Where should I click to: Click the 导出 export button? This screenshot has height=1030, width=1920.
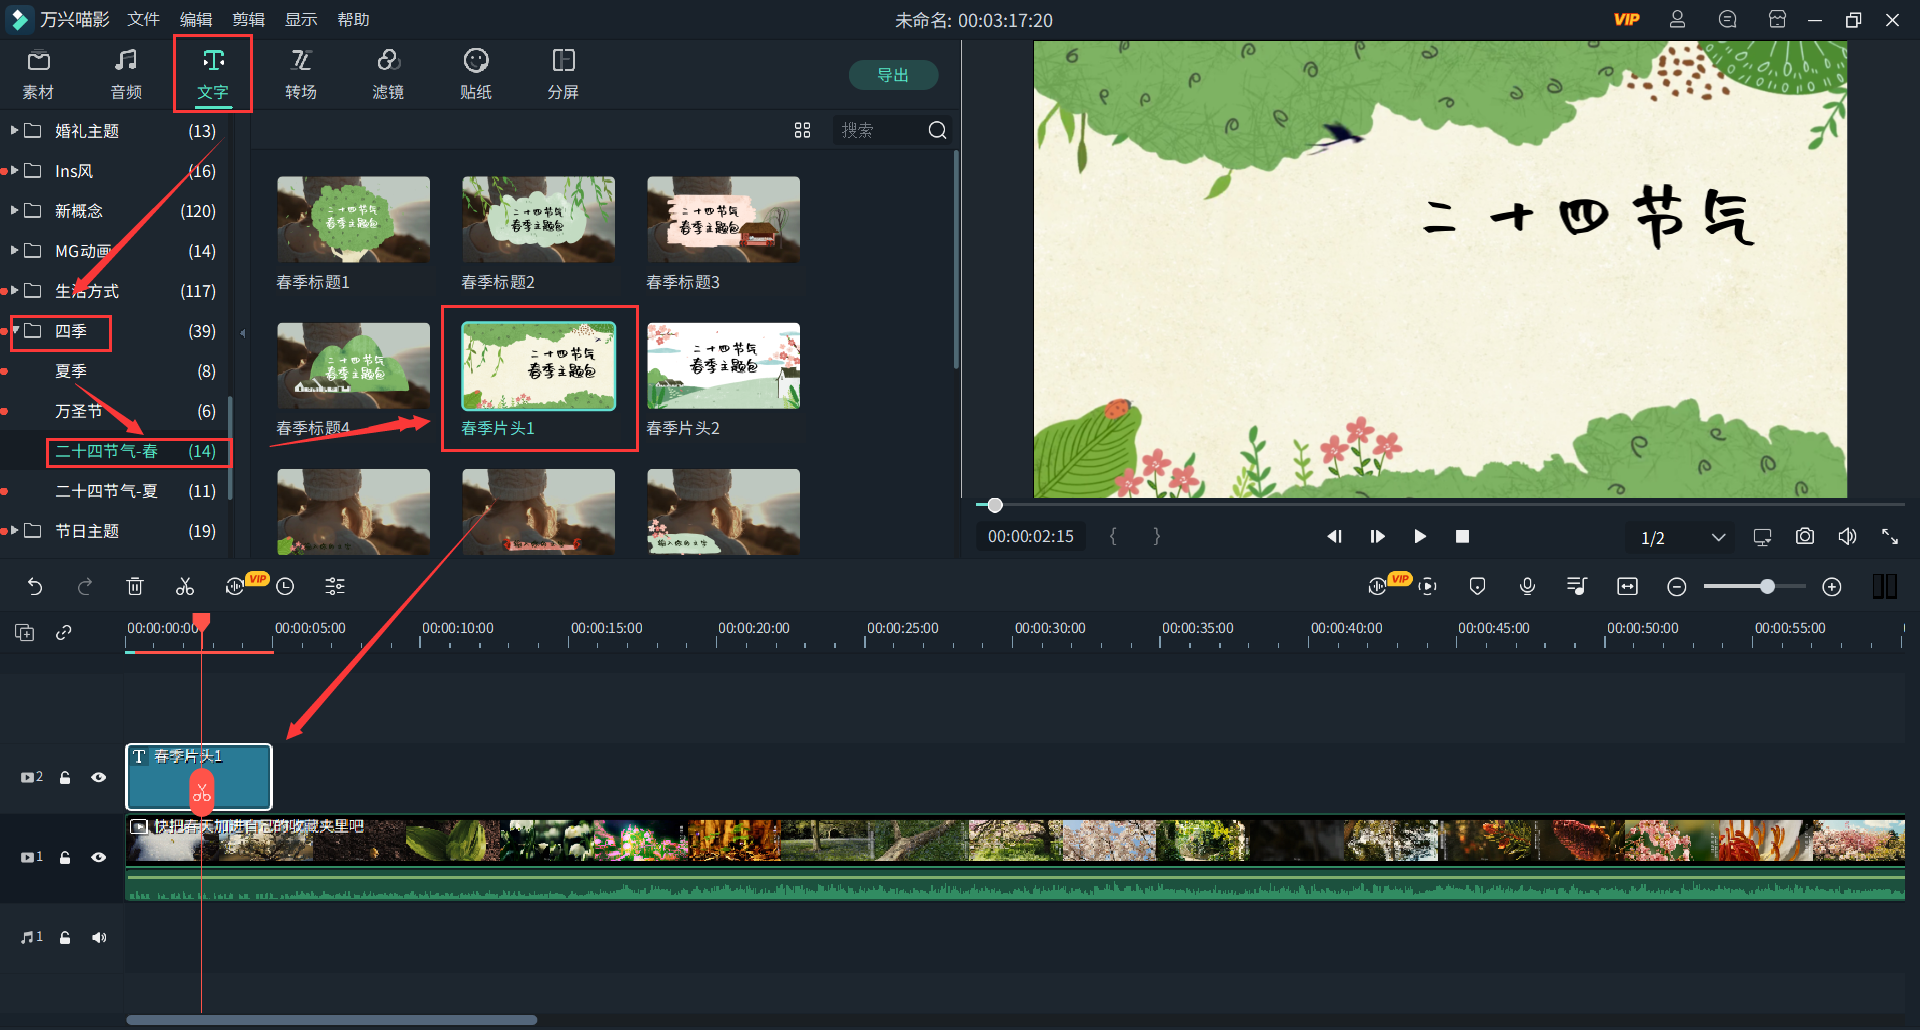[892, 75]
